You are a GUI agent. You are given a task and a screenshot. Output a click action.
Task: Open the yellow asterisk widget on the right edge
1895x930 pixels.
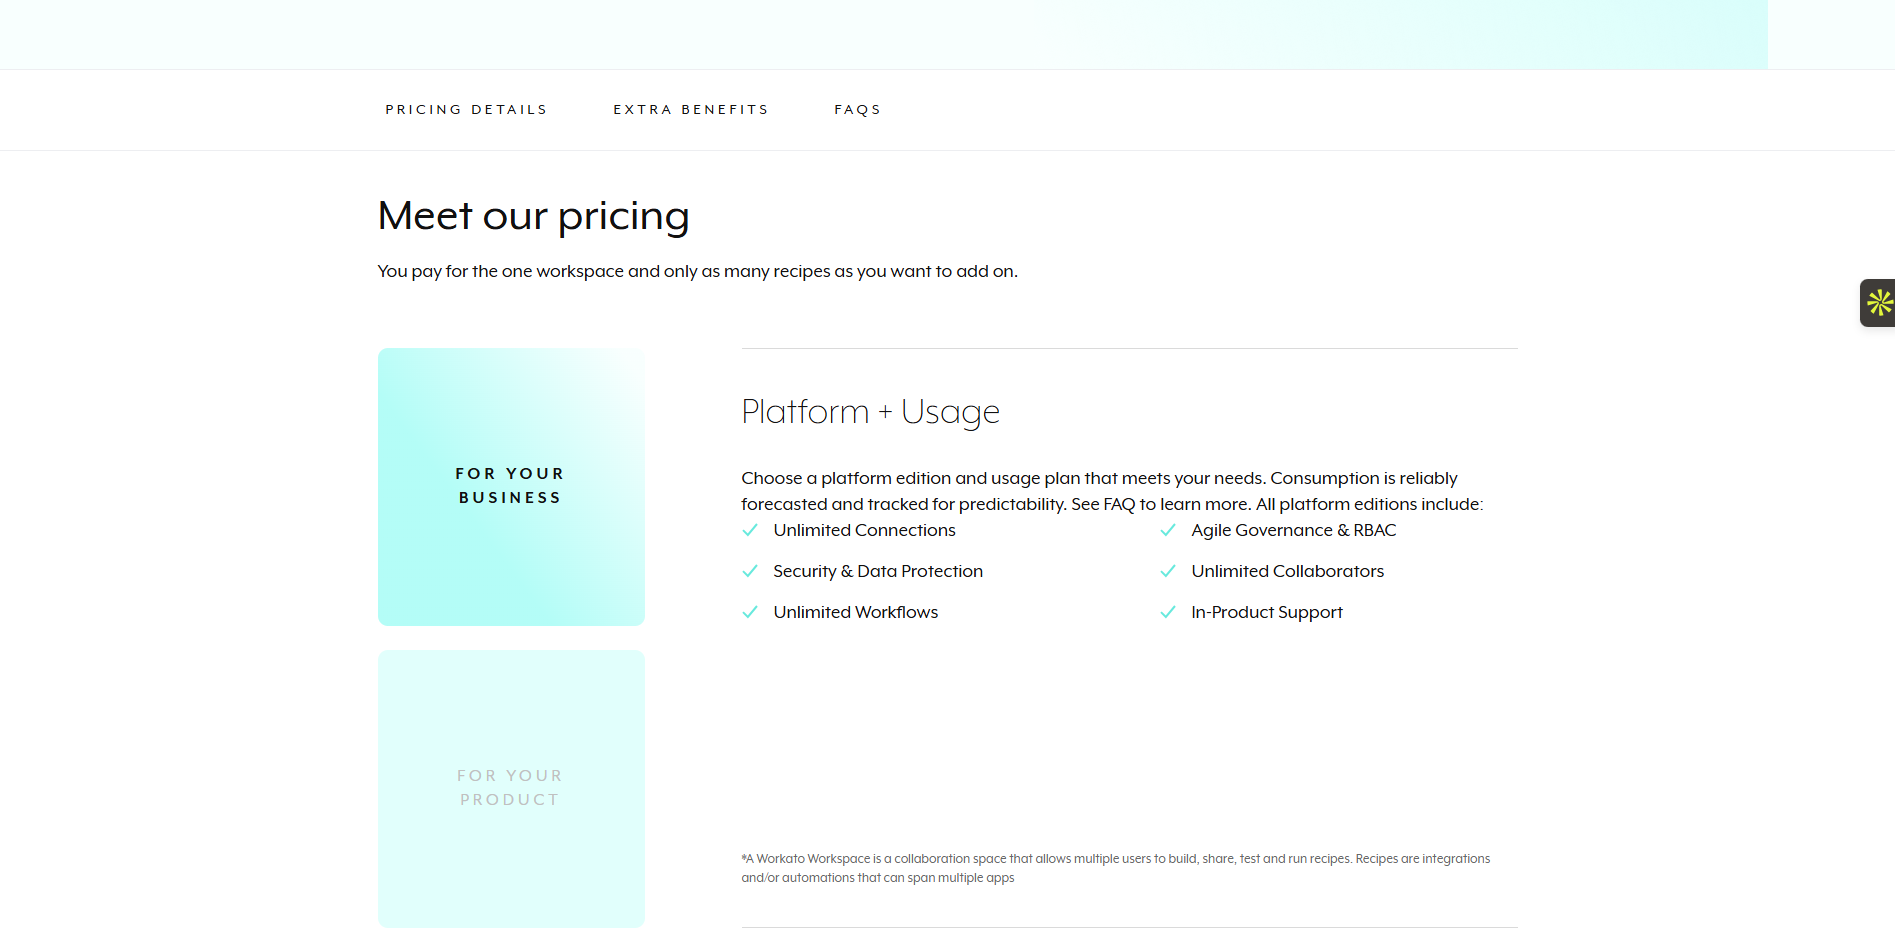coord(1880,302)
